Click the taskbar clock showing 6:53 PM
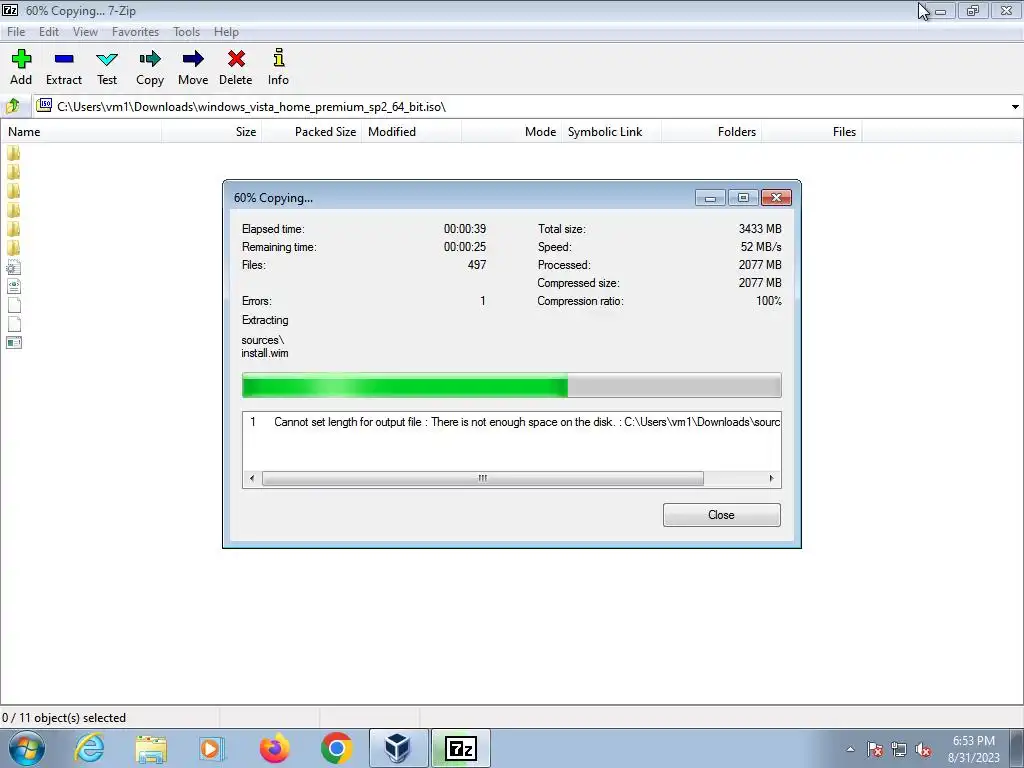Viewport: 1024px width, 768px height. coord(974,749)
